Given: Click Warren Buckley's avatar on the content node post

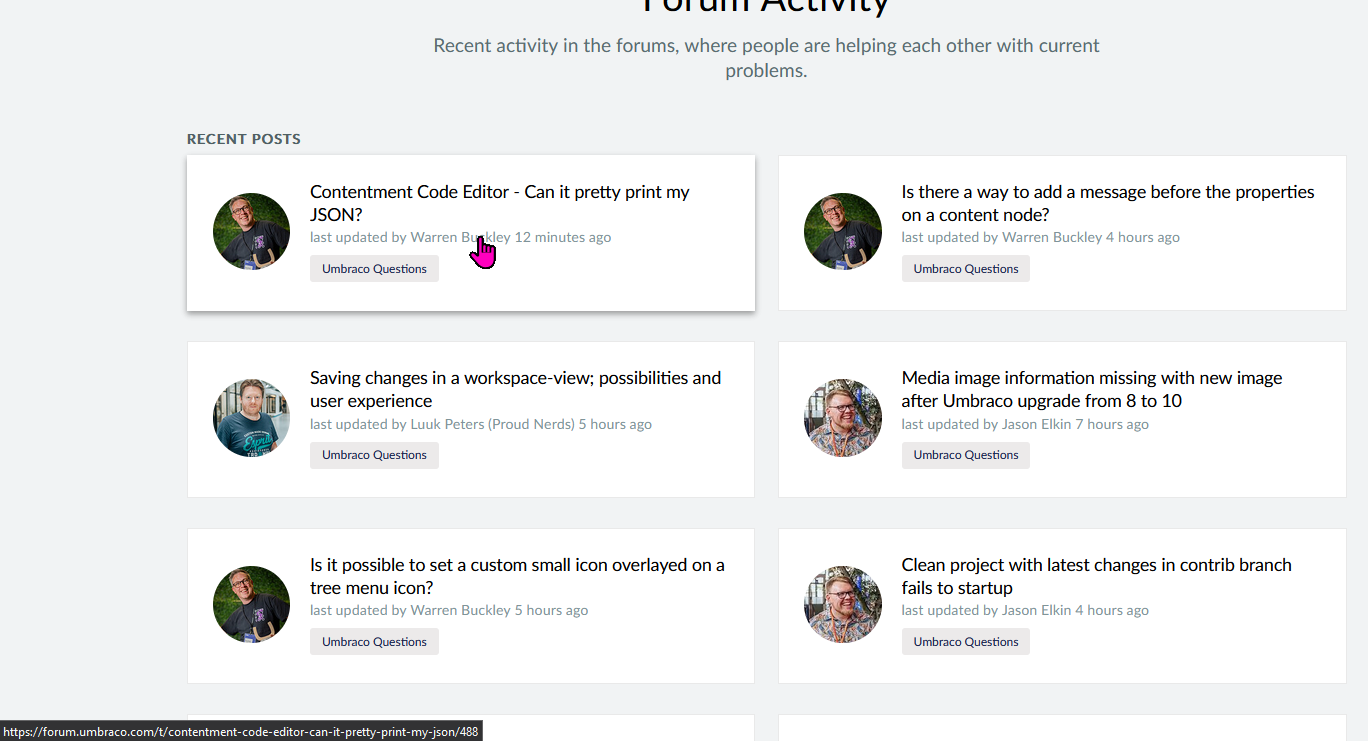Looking at the screenshot, I should click(x=843, y=232).
